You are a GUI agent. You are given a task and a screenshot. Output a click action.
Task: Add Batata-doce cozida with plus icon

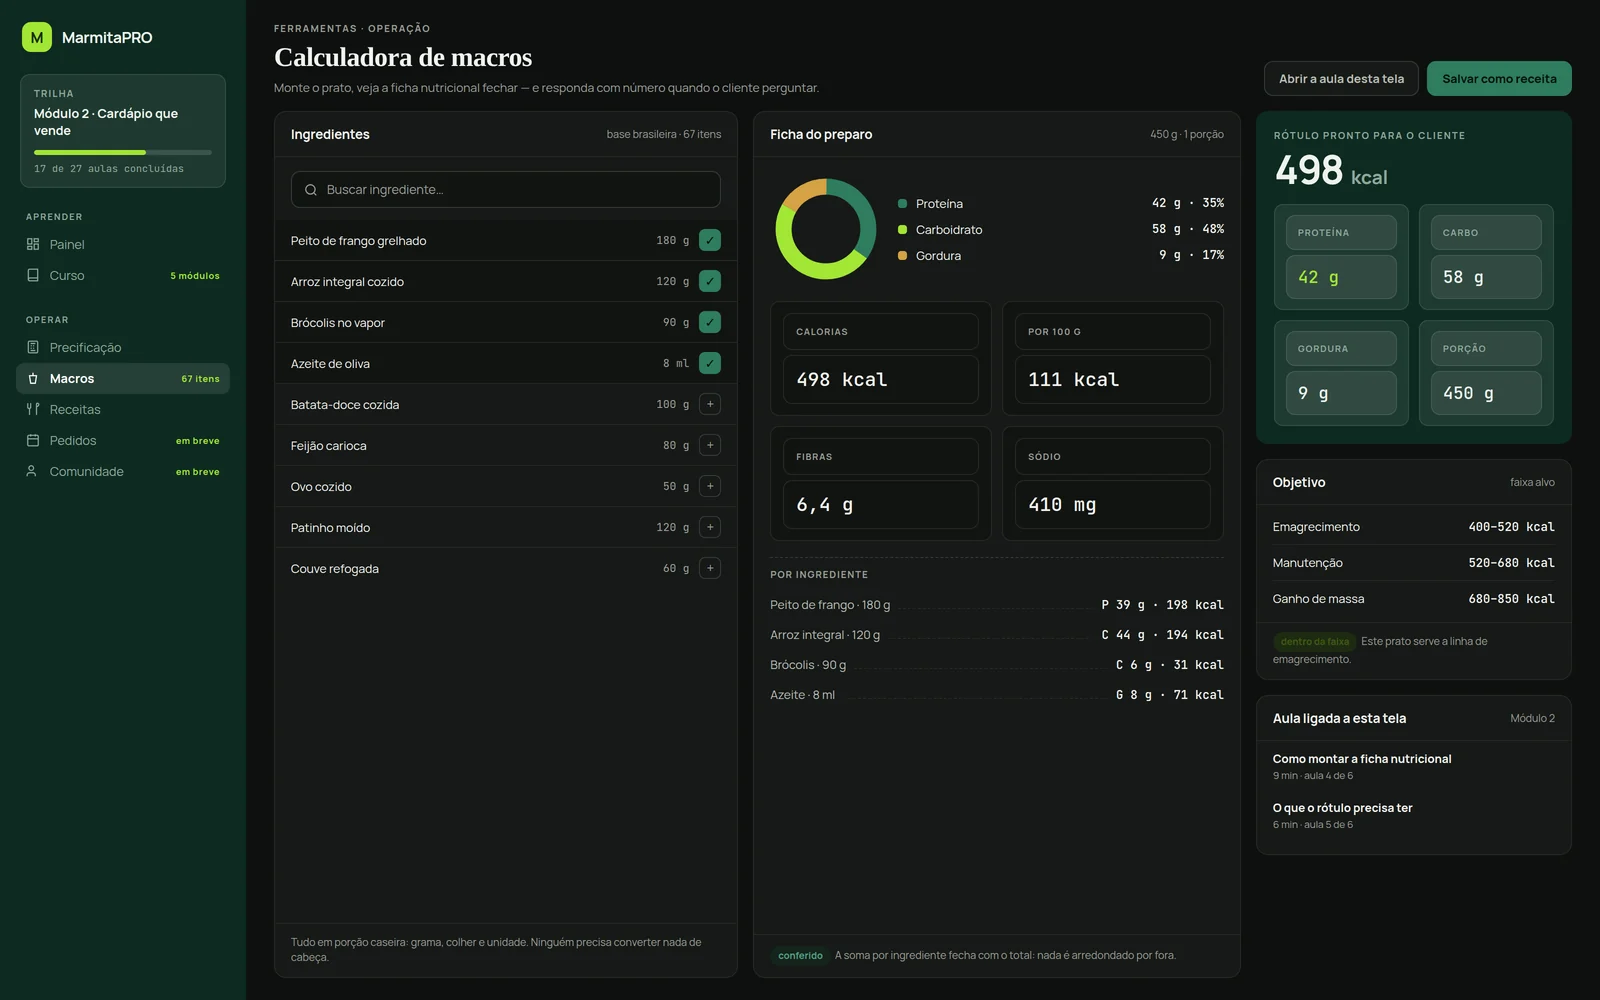click(710, 404)
